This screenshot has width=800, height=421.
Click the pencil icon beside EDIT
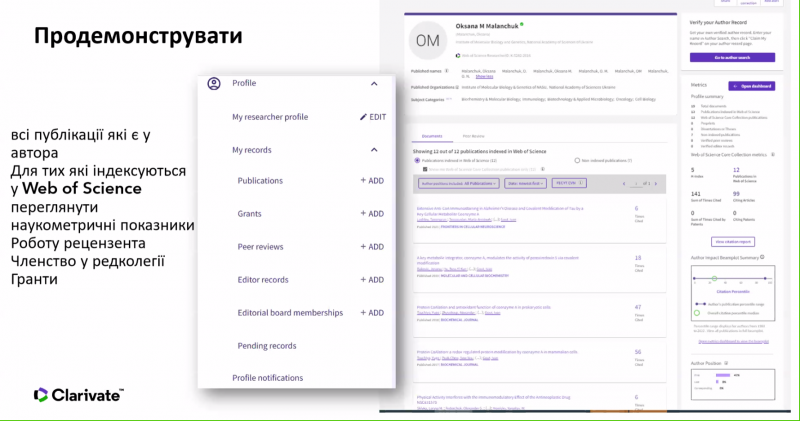tap(363, 117)
